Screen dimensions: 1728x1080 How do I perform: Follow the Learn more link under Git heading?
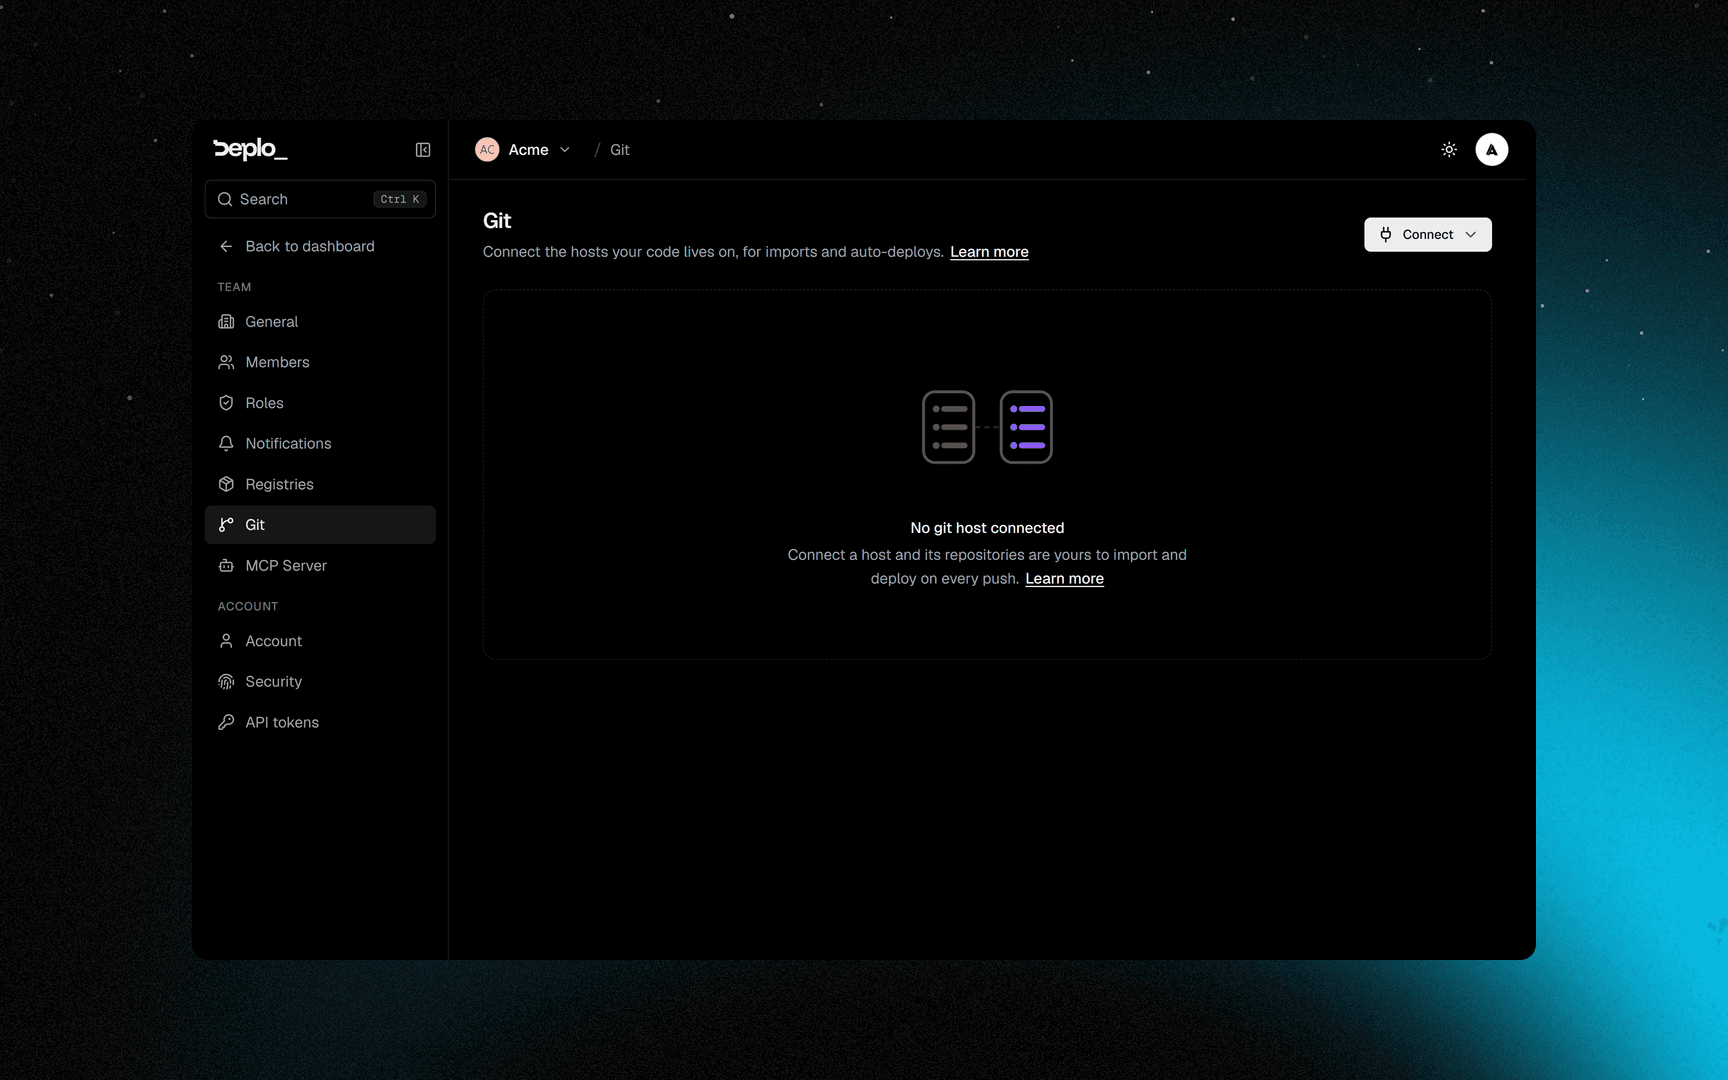(x=989, y=252)
